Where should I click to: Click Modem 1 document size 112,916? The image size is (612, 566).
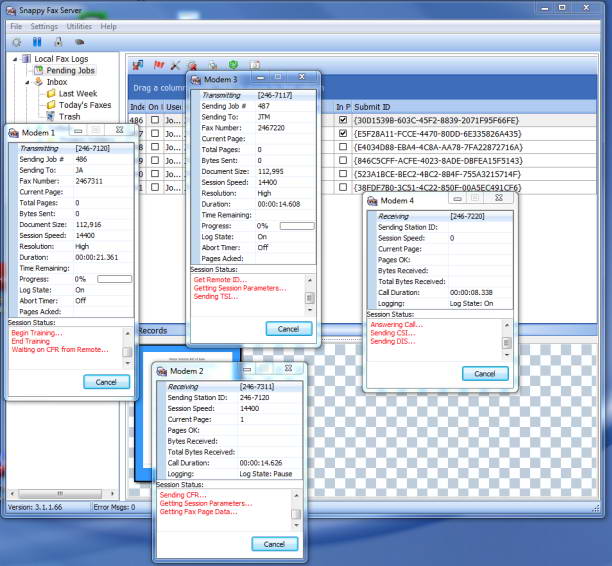click(x=88, y=224)
